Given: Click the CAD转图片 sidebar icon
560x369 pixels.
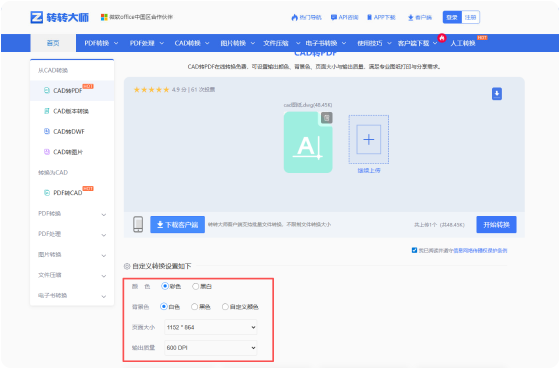Looking at the screenshot, I should (46, 152).
